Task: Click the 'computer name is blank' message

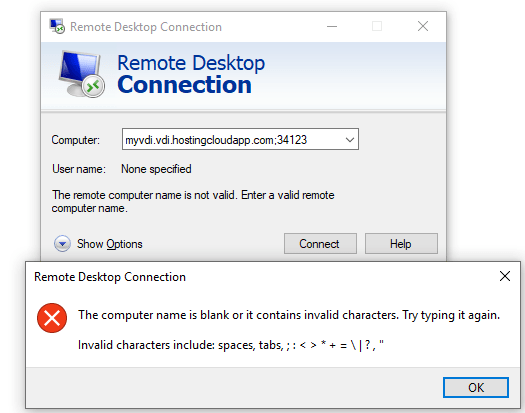Action: coord(289,315)
